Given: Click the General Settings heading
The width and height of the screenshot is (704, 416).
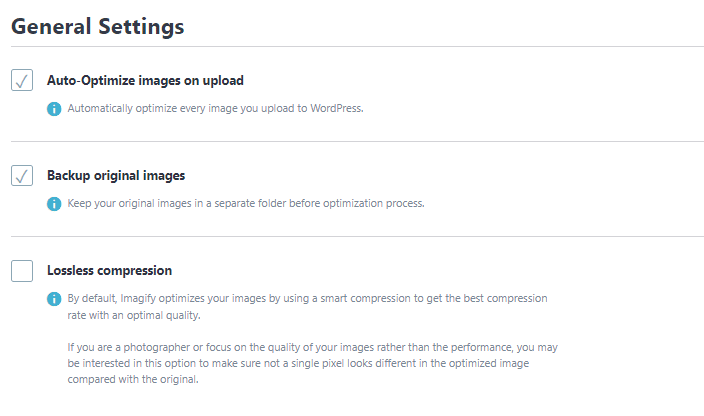Looking at the screenshot, I should tap(97, 27).
